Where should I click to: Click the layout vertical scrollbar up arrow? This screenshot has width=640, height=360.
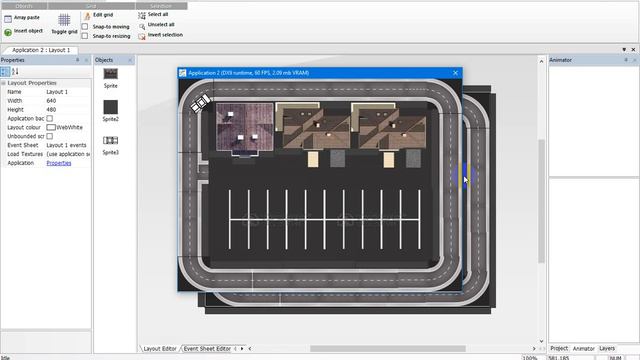[542, 62]
